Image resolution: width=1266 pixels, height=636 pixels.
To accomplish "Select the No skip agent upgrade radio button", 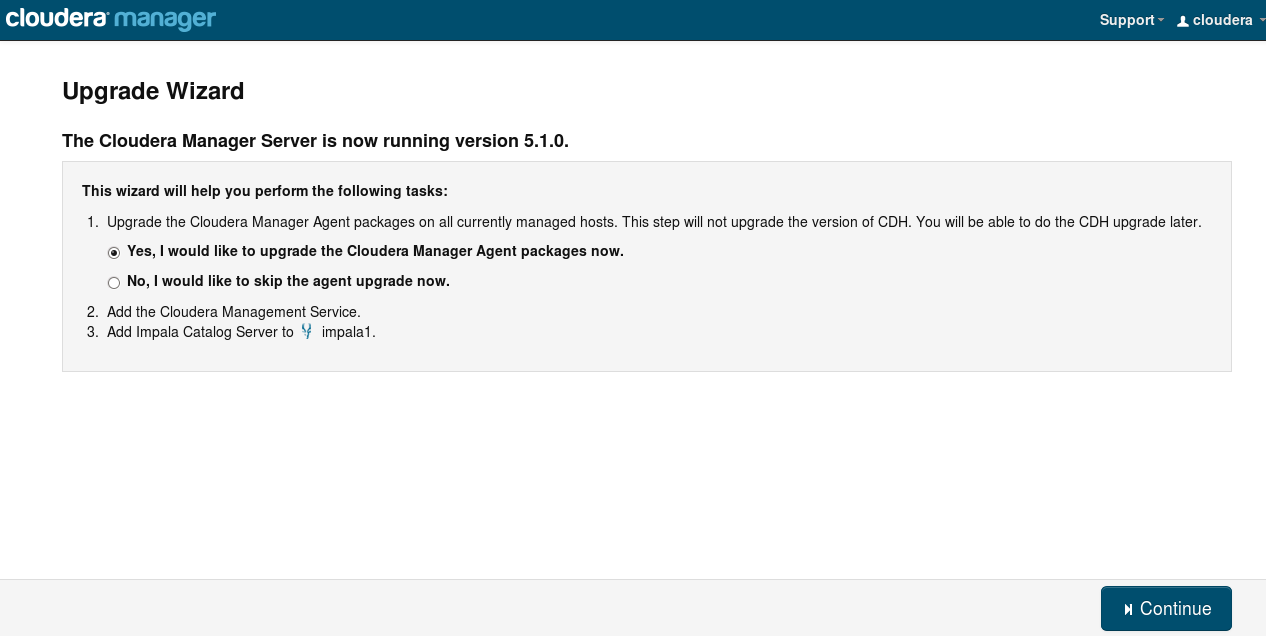I will click(x=114, y=282).
